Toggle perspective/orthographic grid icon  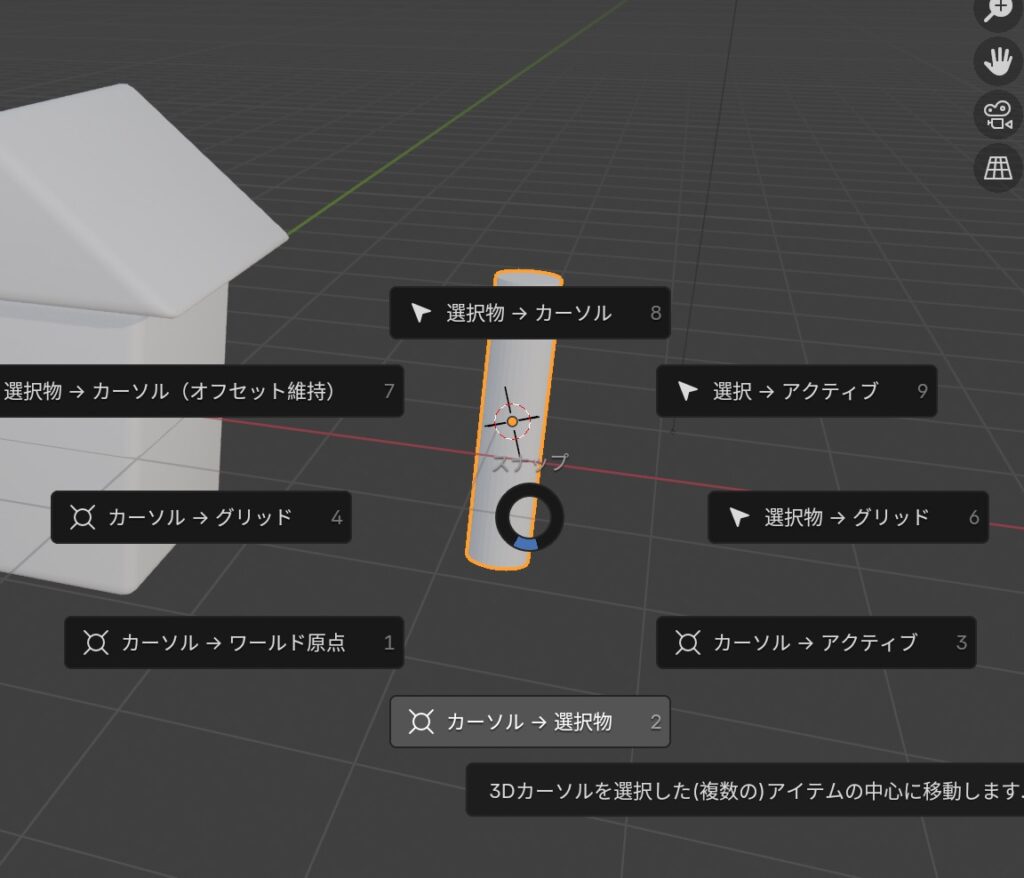(x=997, y=167)
